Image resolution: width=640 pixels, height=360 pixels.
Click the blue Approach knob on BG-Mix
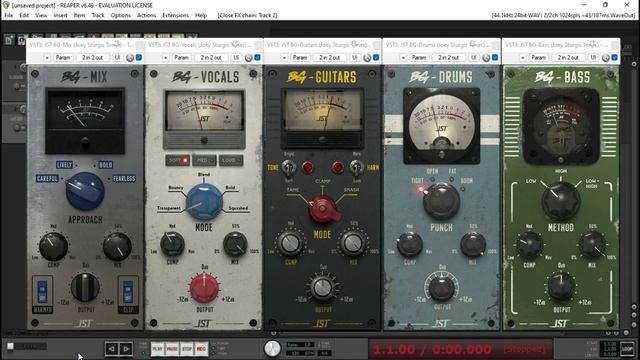tap(85, 191)
